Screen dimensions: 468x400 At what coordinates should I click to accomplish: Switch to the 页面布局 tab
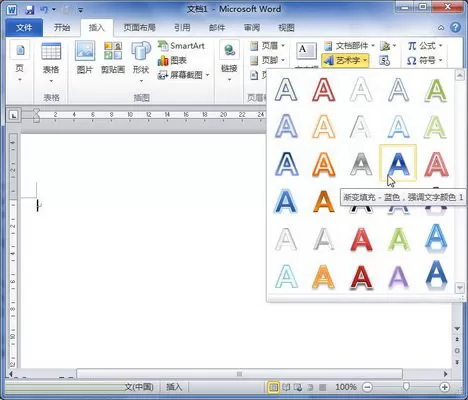click(x=140, y=28)
